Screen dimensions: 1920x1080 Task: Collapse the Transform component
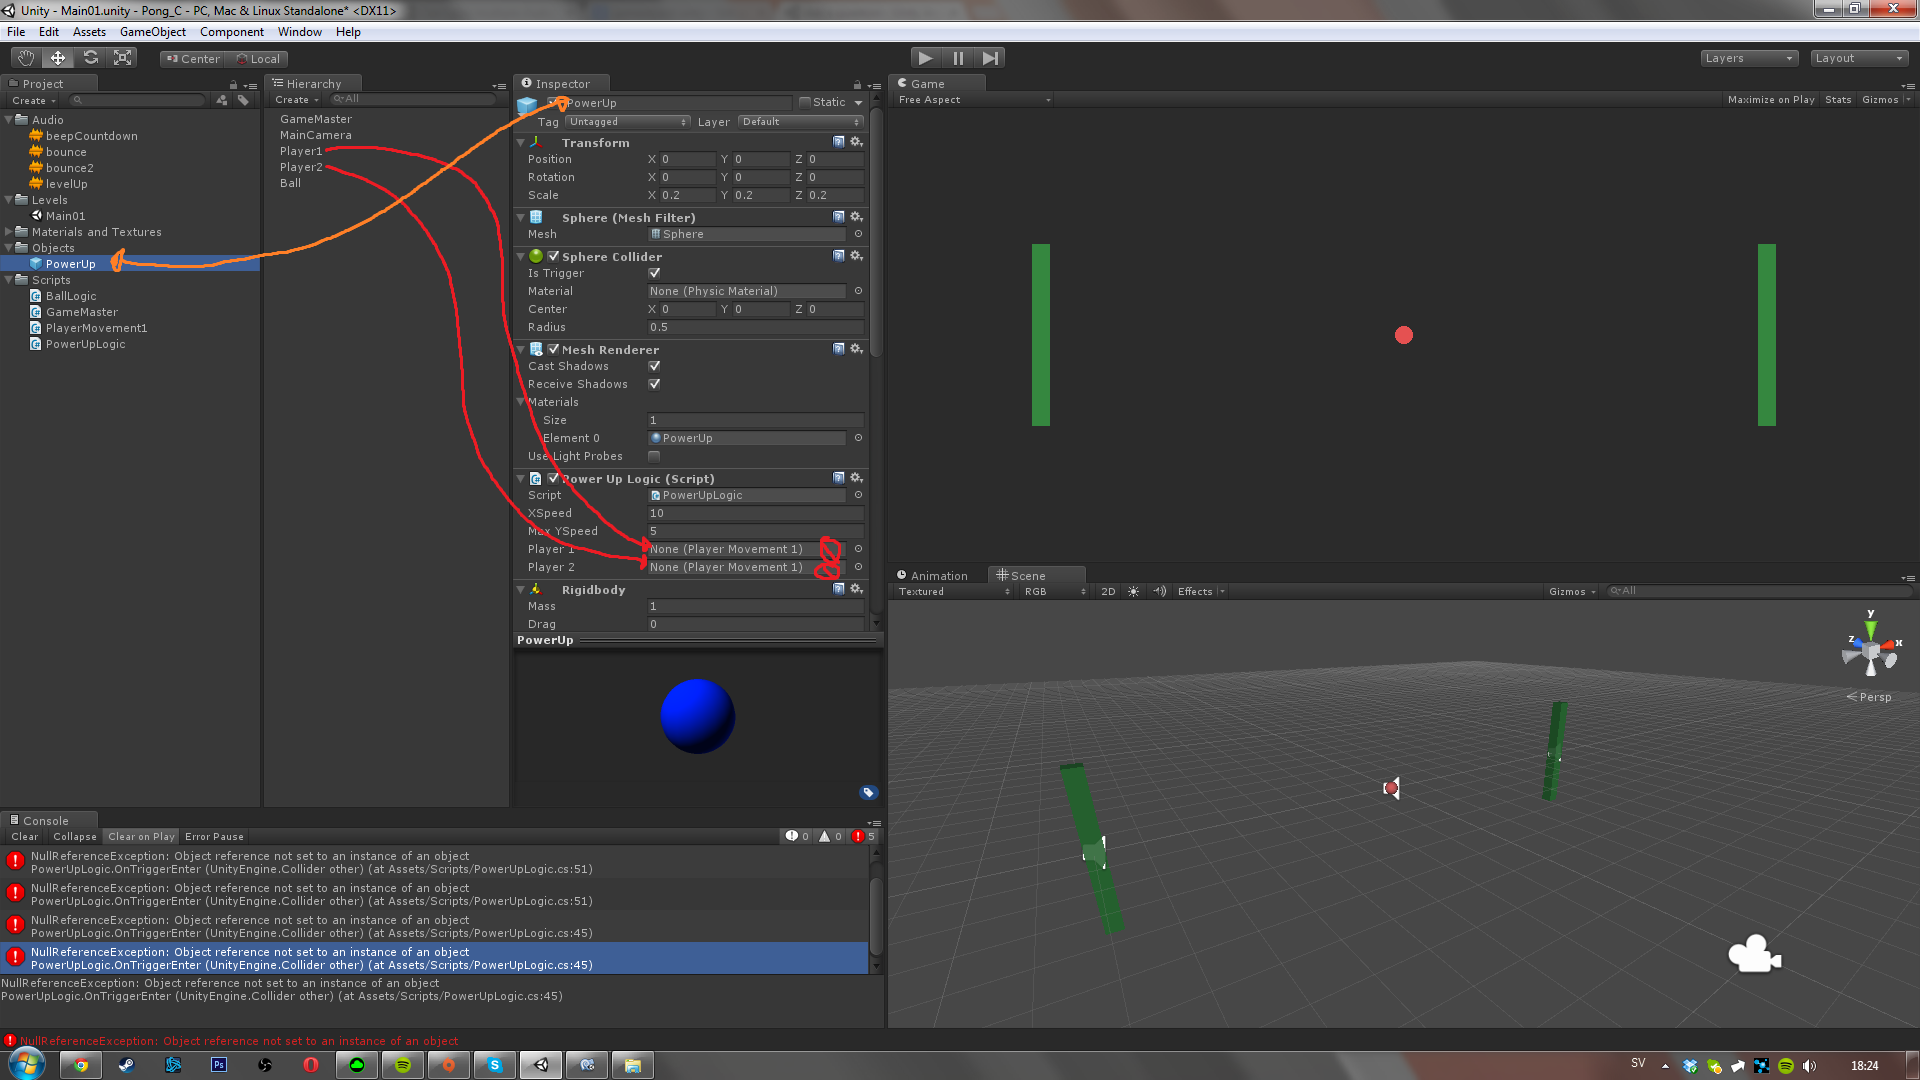coord(521,143)
